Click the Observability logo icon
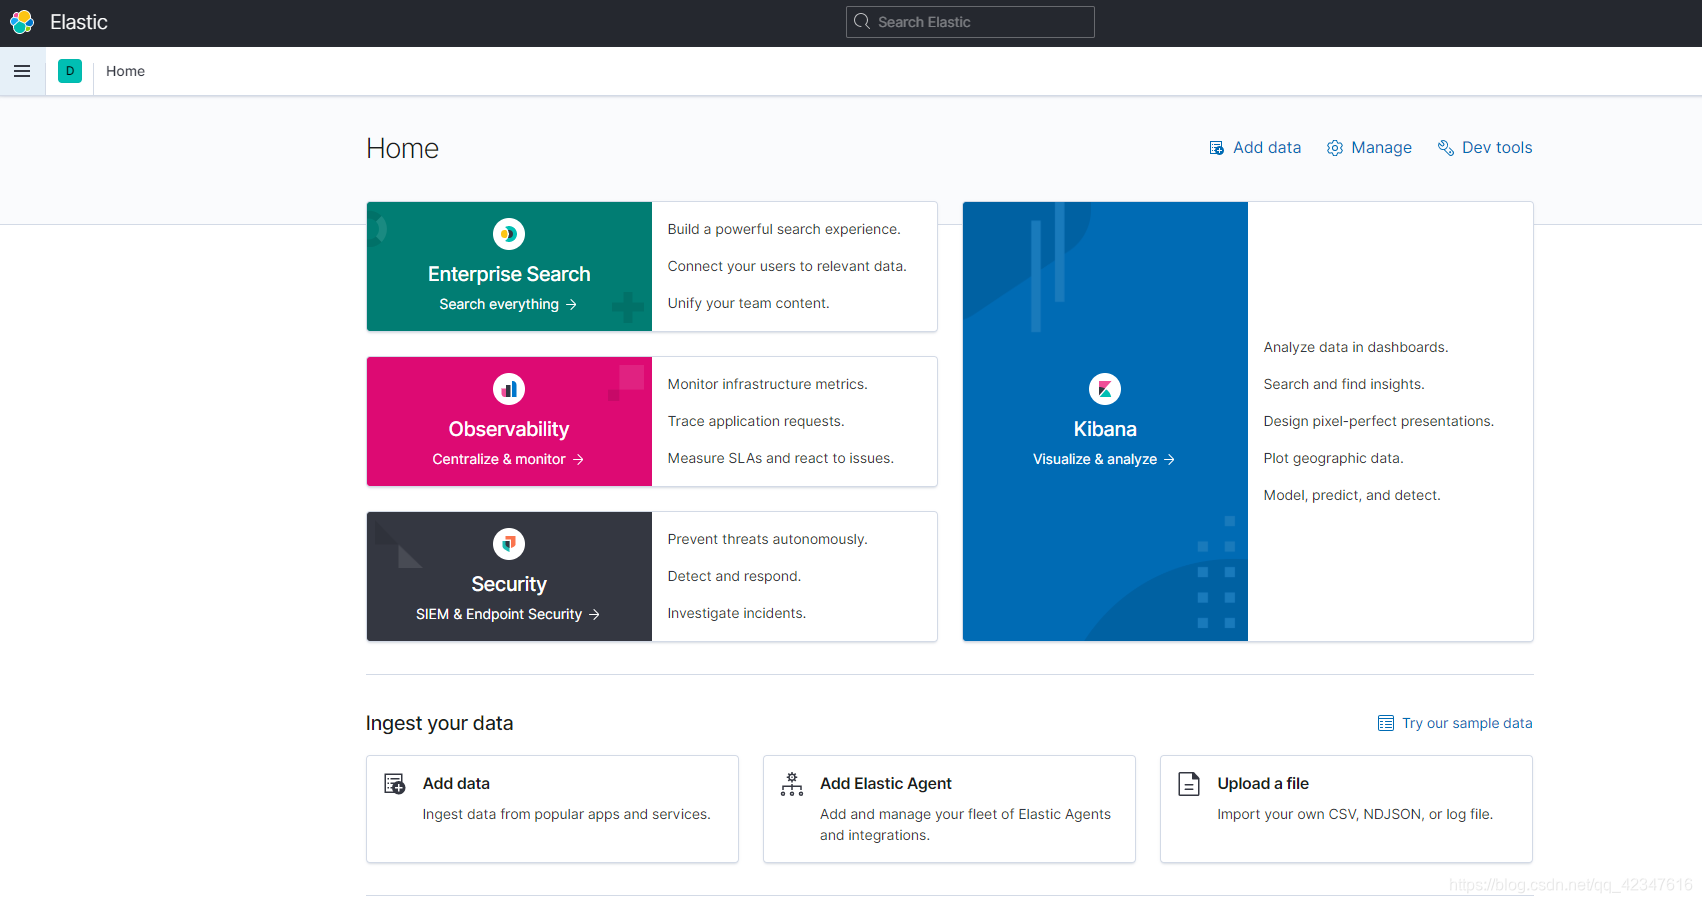The height and width of the screenshot is (903, 1702). (509, 389)
